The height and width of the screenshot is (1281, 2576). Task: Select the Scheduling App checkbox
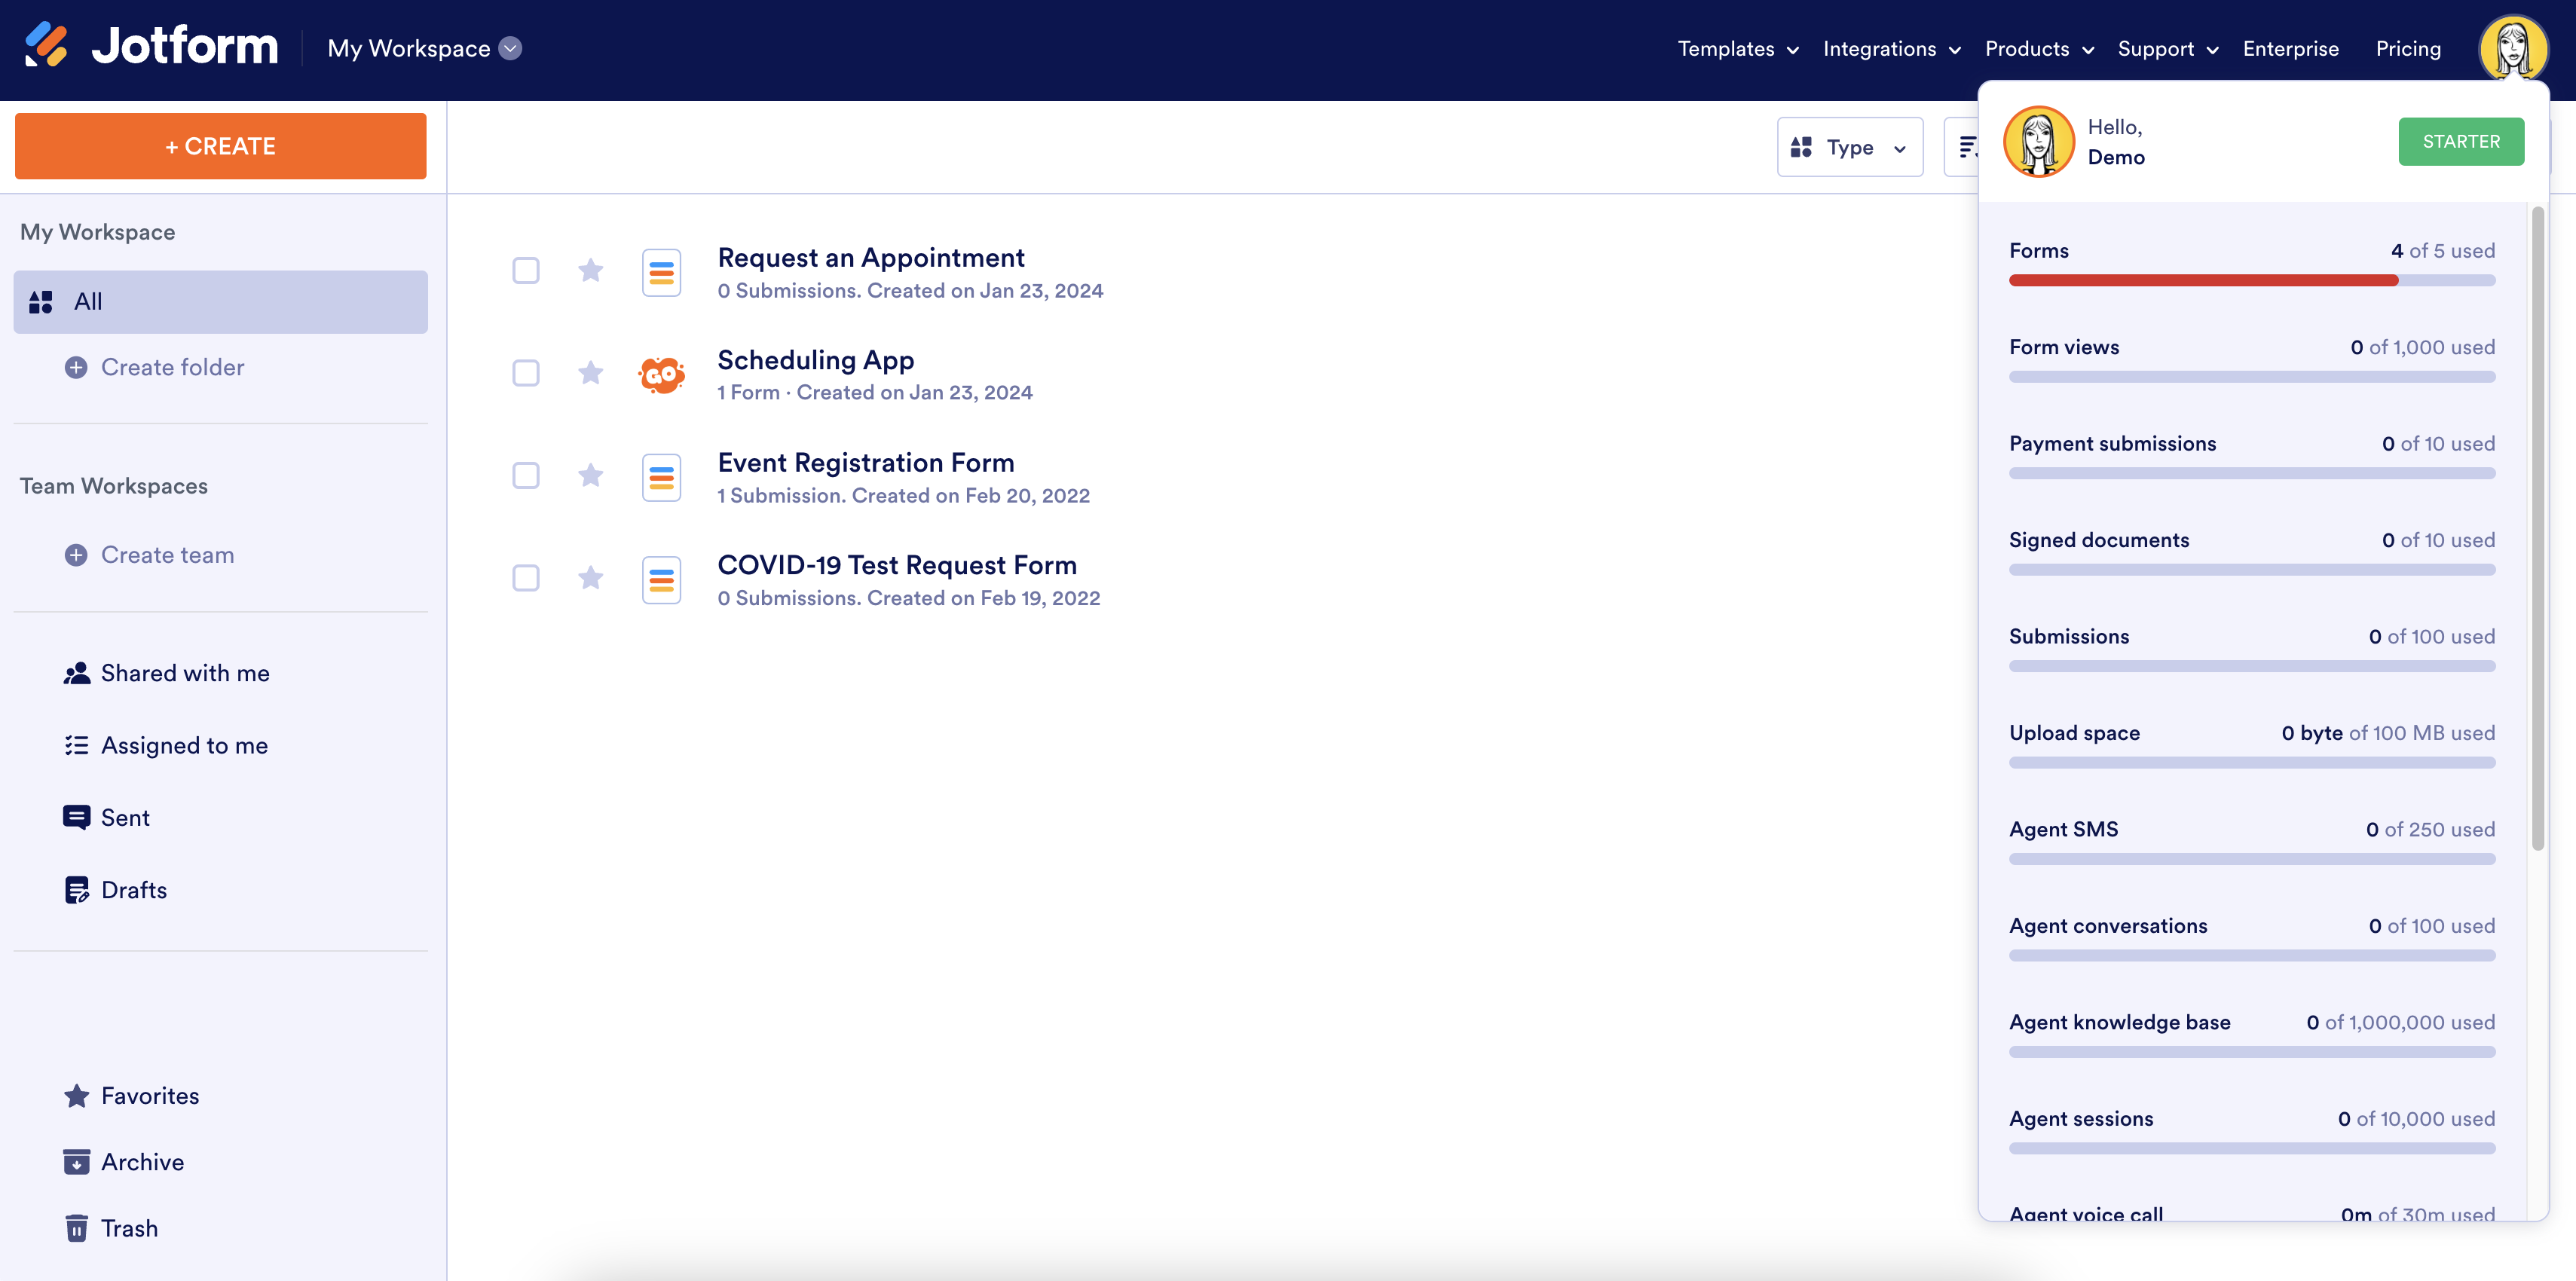coord(526,373)
